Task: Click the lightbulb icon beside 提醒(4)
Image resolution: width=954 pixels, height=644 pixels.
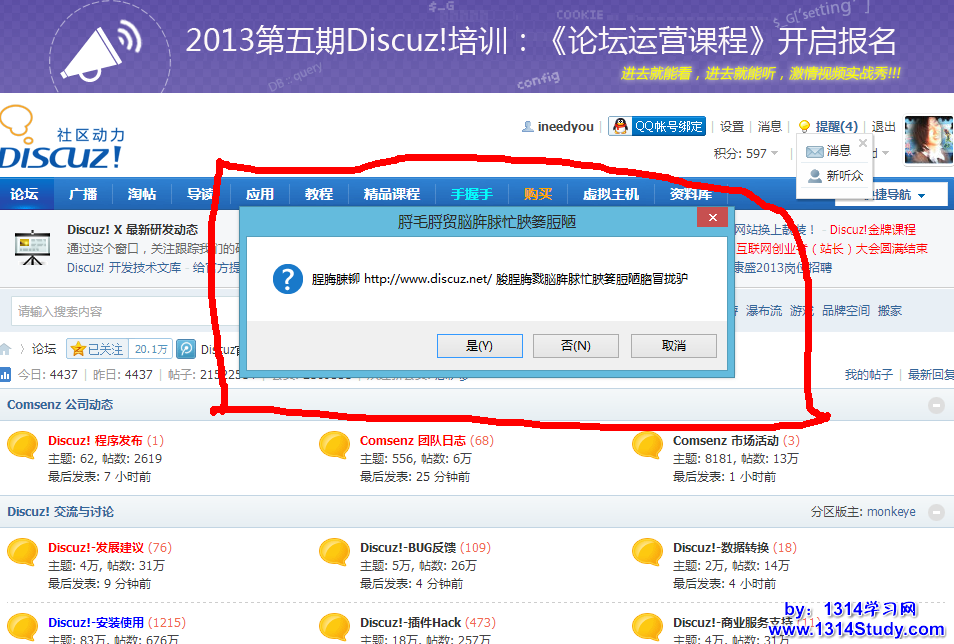Action: tap(804, 127)
